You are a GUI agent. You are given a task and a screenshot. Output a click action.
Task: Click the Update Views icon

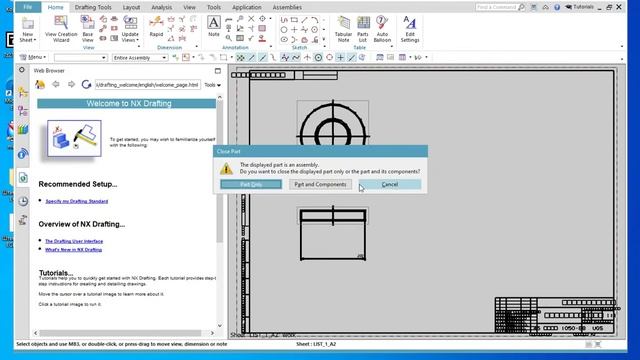click(x=130, y=23)
